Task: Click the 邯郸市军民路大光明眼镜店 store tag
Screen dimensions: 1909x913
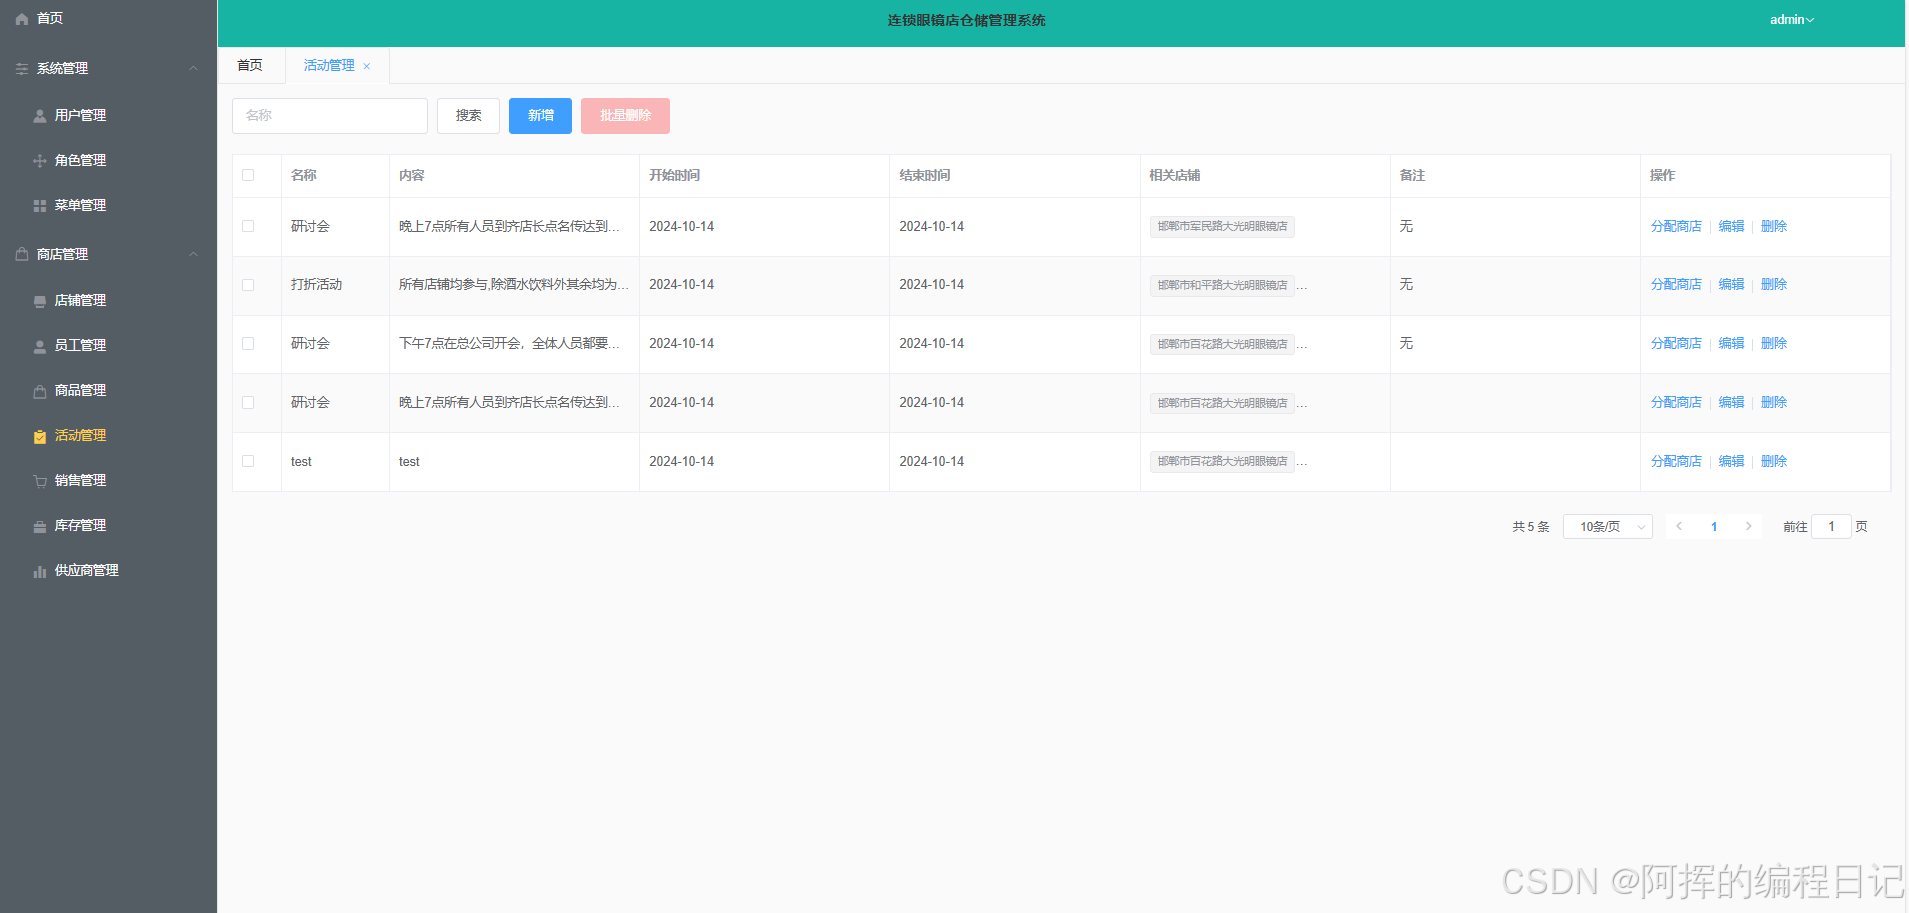Action: 1222,227
